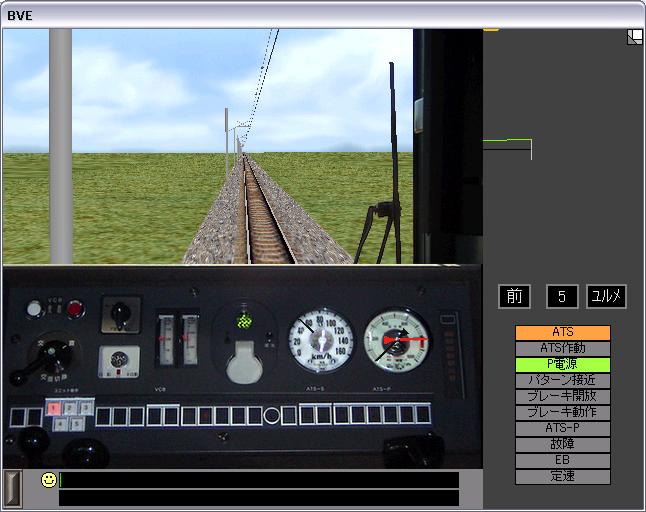Click the smiley face status icon
The image size is (646, 512).
point(49,480)
